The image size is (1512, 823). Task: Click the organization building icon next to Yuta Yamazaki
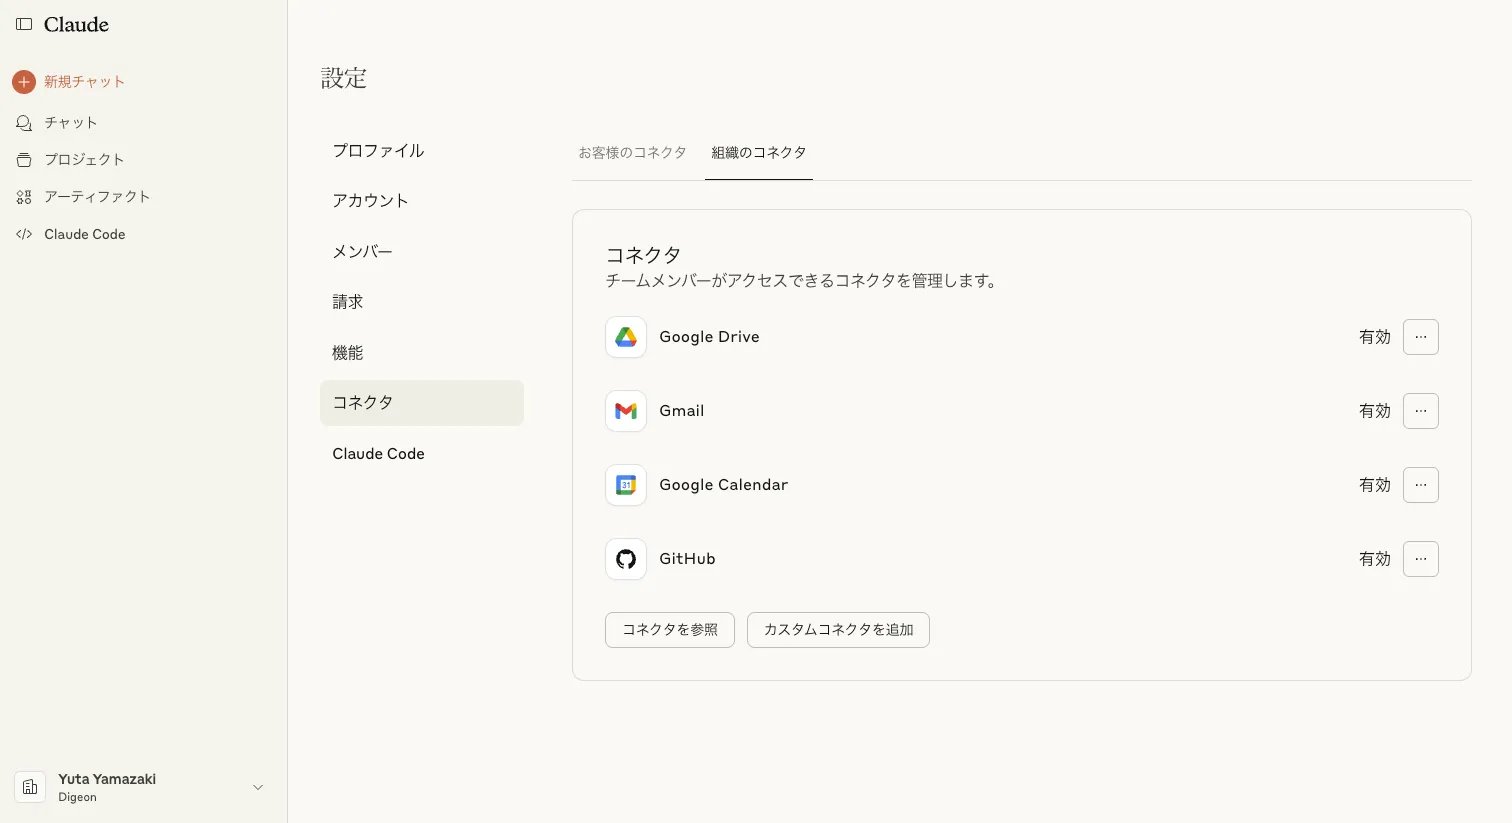30,787
